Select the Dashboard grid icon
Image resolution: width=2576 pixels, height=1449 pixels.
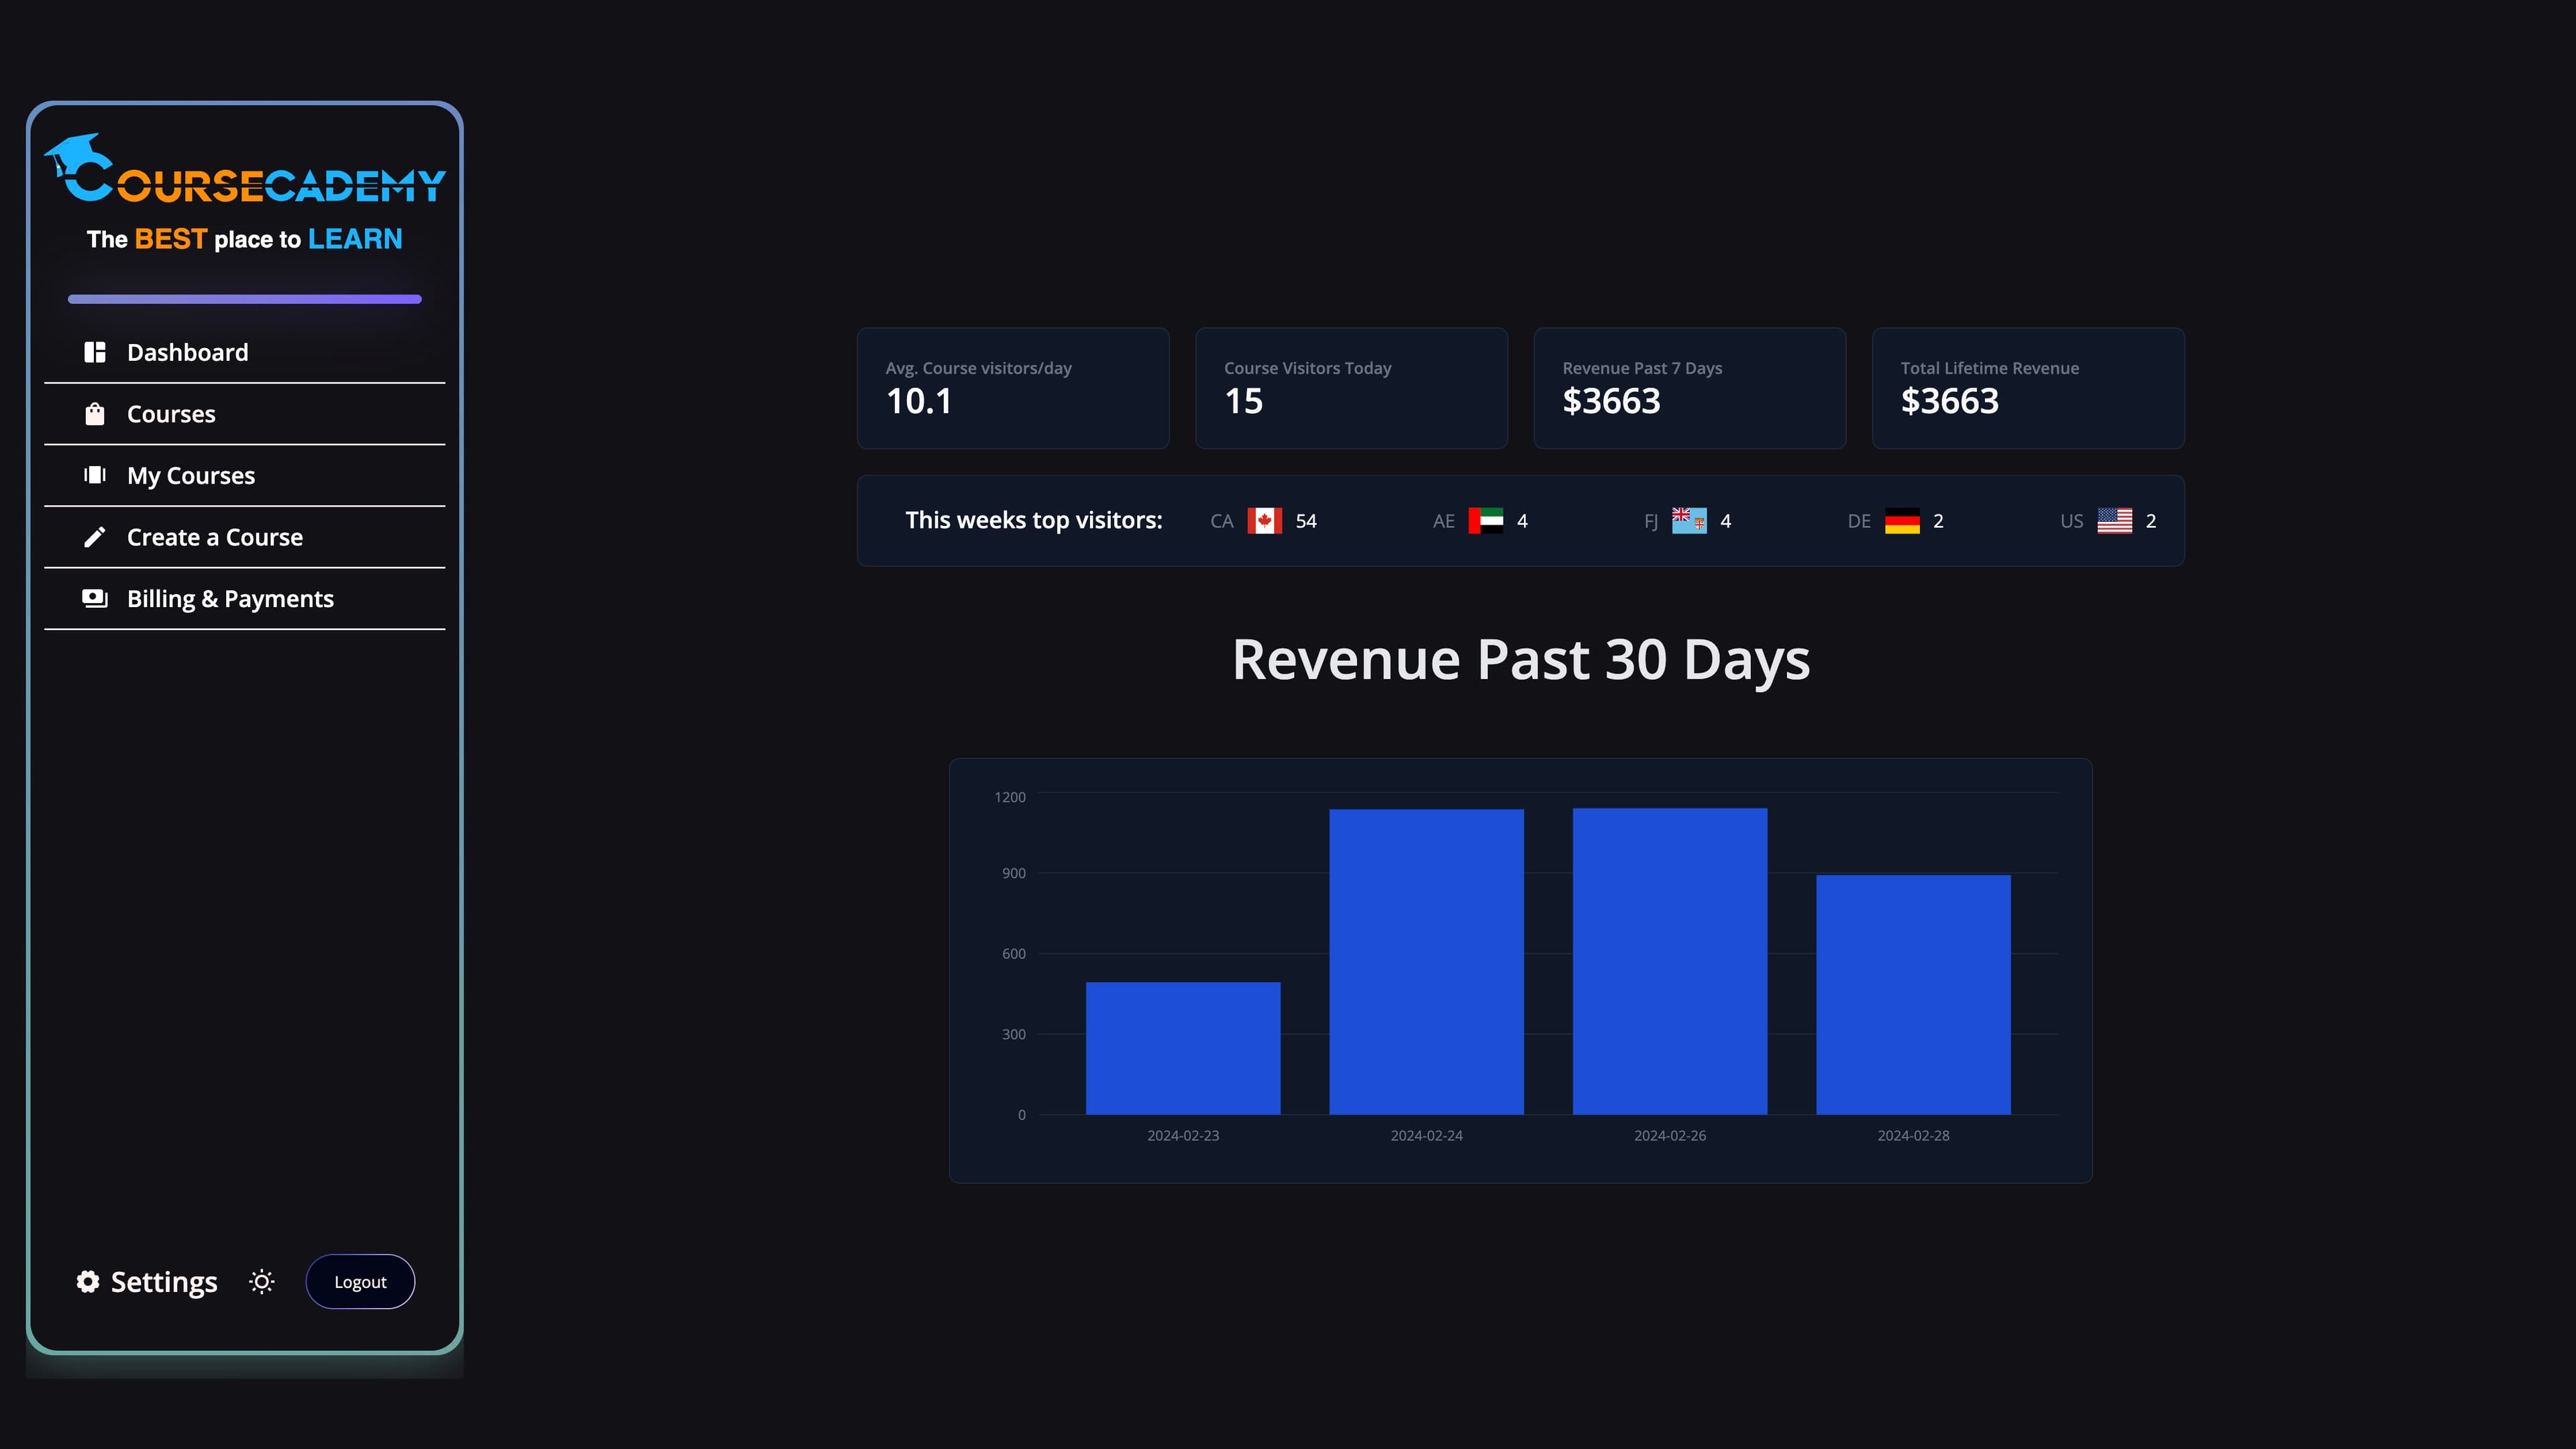[x=95, y=352]
